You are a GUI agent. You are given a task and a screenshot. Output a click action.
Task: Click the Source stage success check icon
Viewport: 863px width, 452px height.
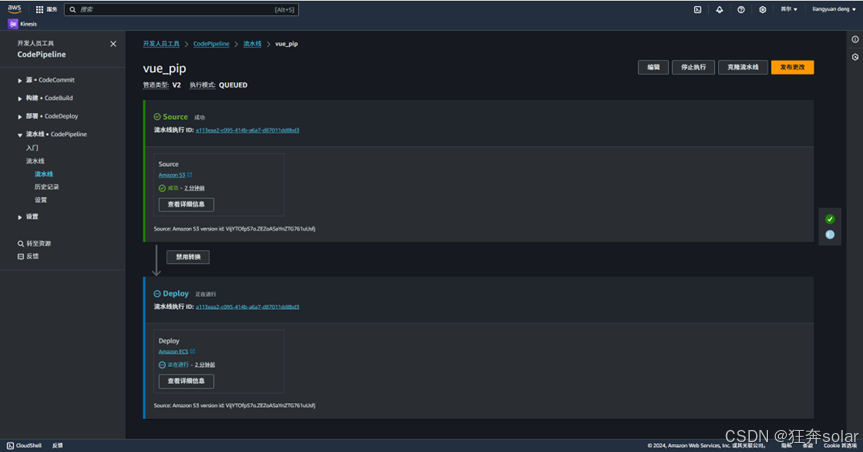pyautogui.click(x=157, y=117)
